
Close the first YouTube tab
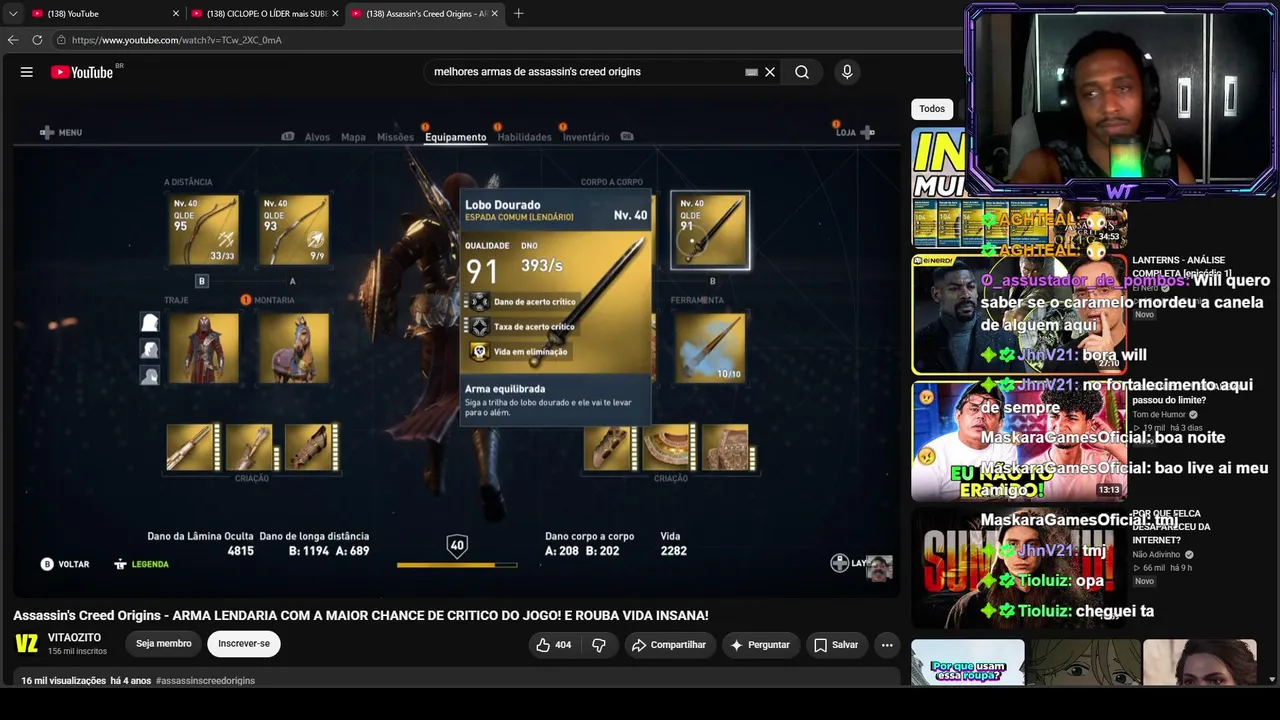pyautogui.click(x=176, y=14)
